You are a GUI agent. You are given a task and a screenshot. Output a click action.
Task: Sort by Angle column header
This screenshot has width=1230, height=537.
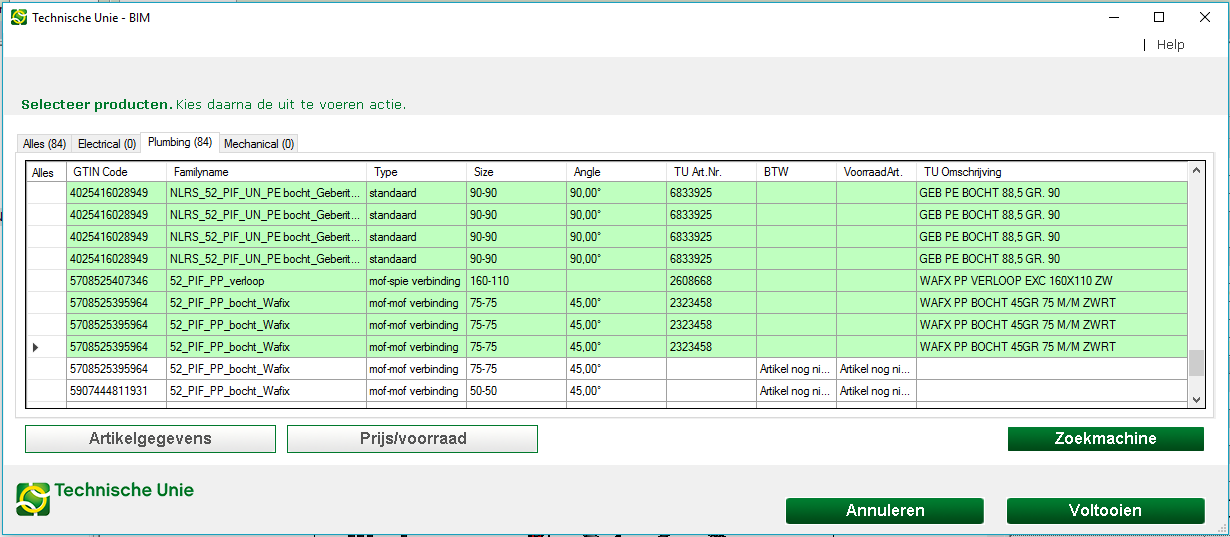[x=616, y=172]
